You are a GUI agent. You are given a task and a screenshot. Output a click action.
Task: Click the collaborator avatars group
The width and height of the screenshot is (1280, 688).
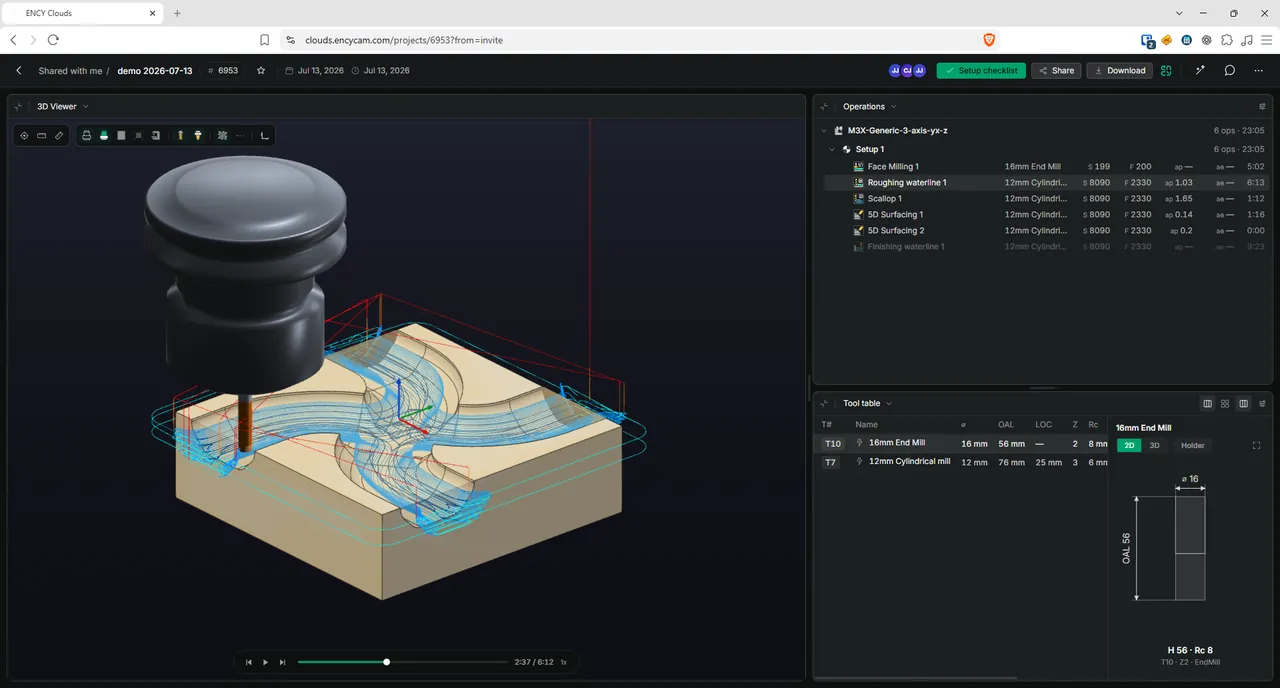click(907, 70)
